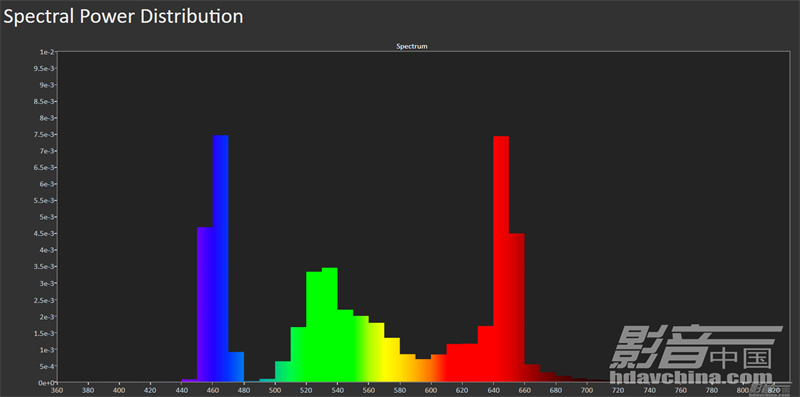Viewport: 800px width, 397px height.
Task: Click the green bar at 520 nm
Action: pos(314,327)
